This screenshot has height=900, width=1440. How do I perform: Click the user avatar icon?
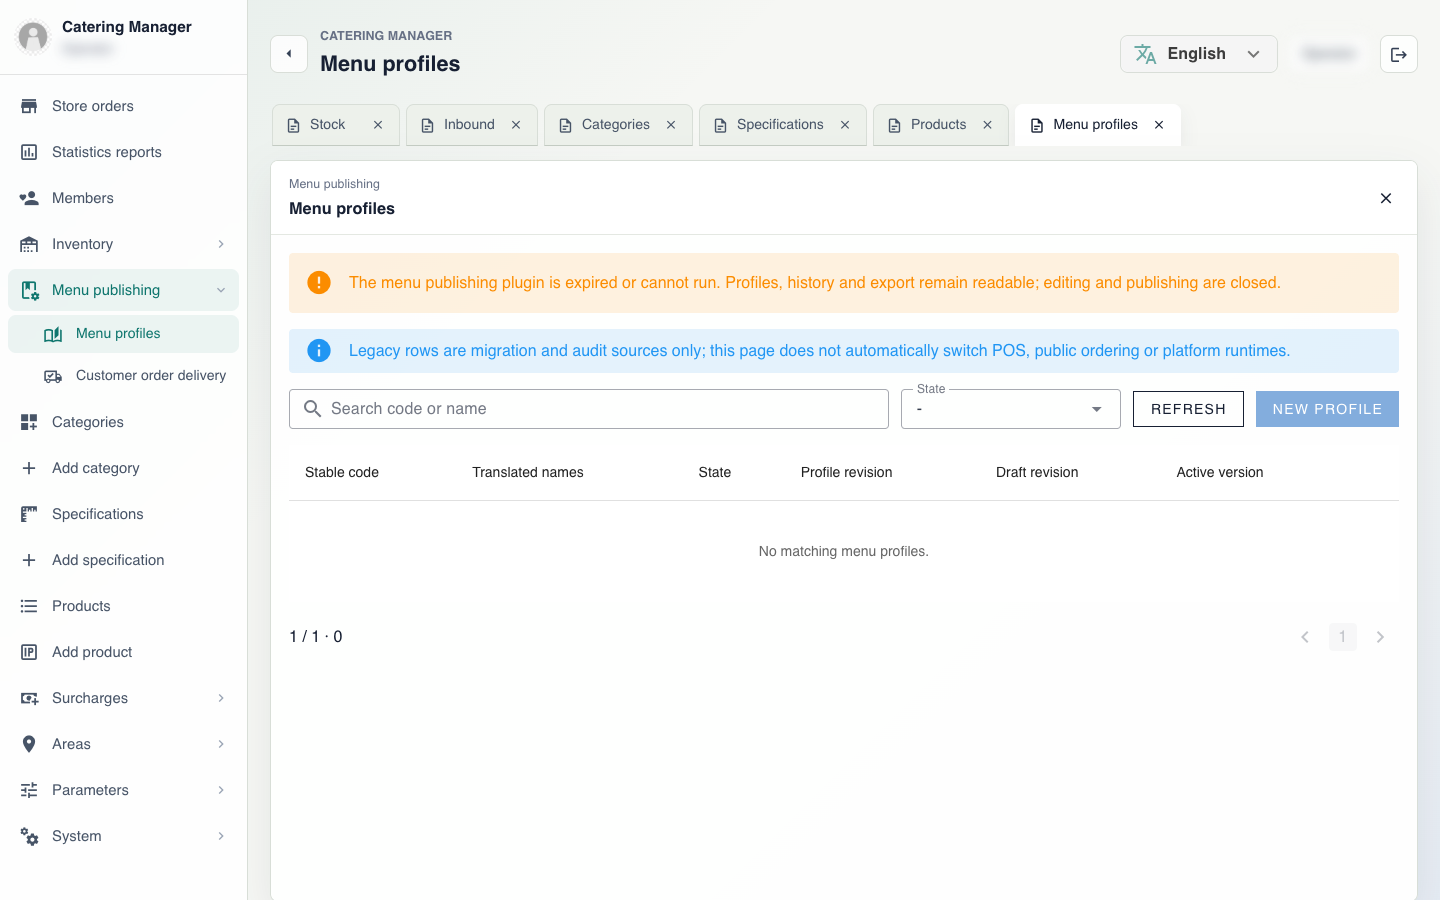[x=33, y=37]
